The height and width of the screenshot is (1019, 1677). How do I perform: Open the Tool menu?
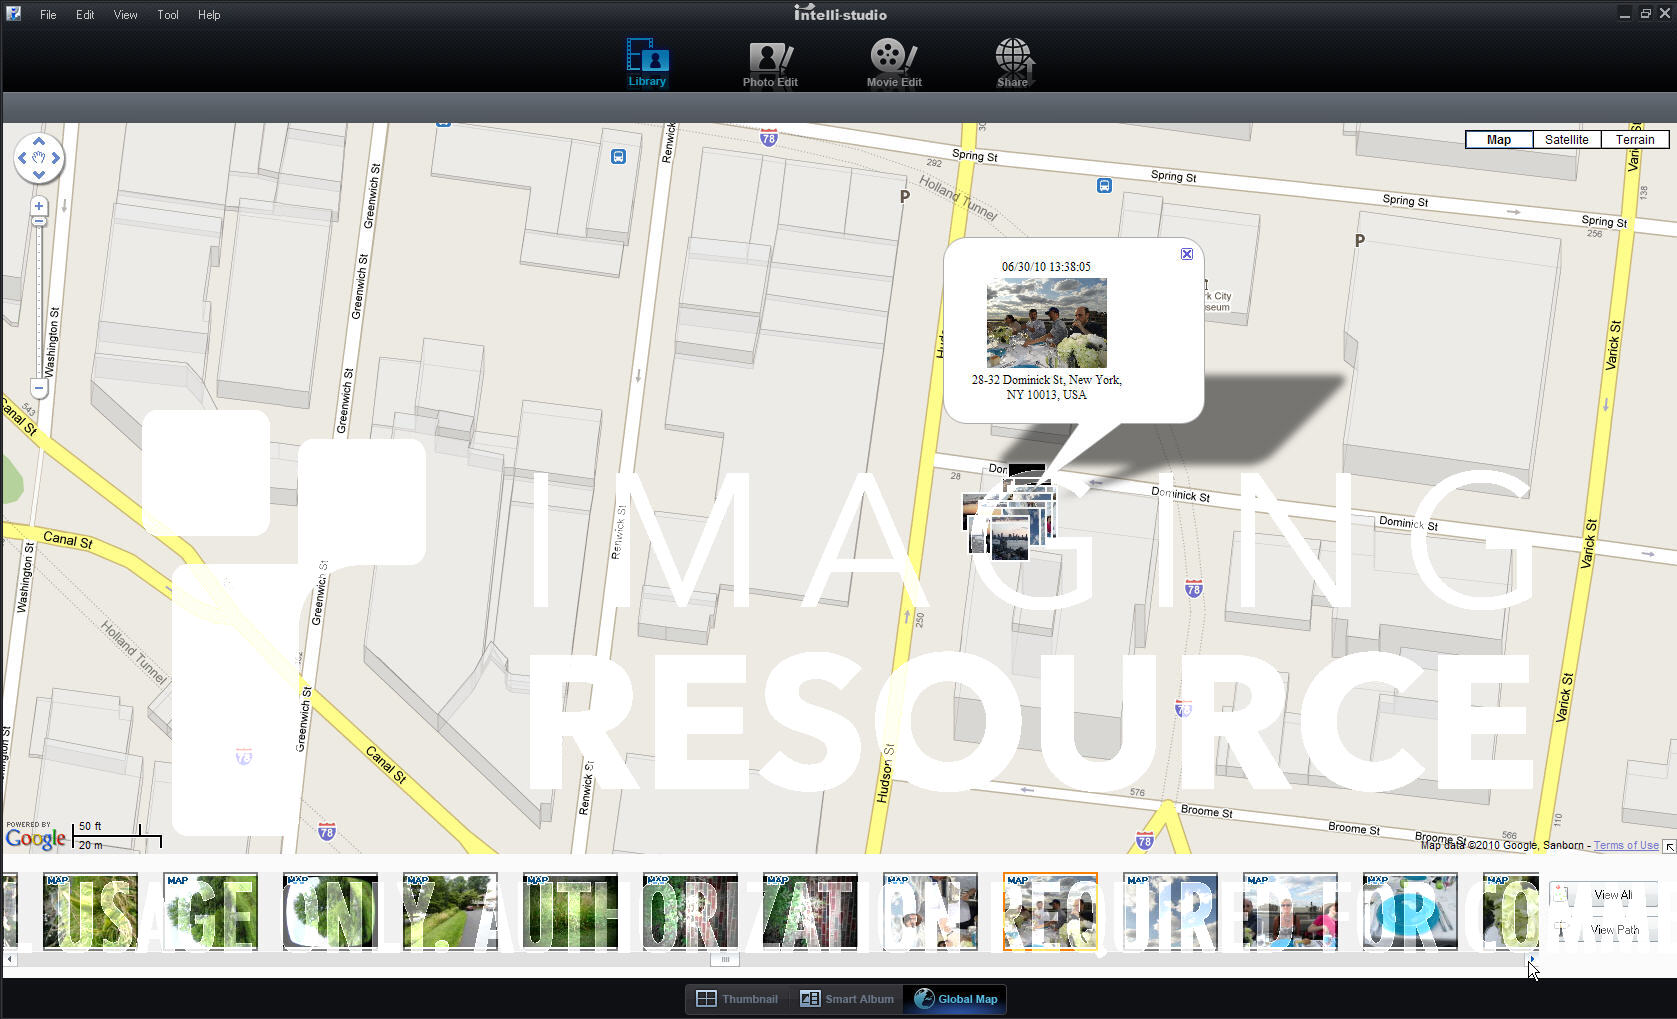168,15
